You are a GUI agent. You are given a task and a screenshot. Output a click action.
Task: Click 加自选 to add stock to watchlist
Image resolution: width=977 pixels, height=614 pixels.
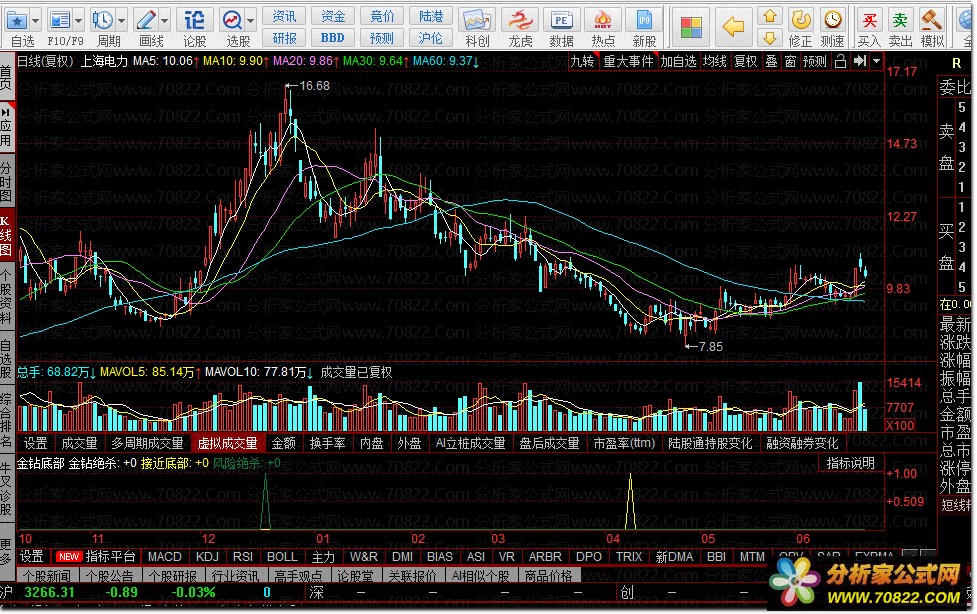tap(679, 61)
